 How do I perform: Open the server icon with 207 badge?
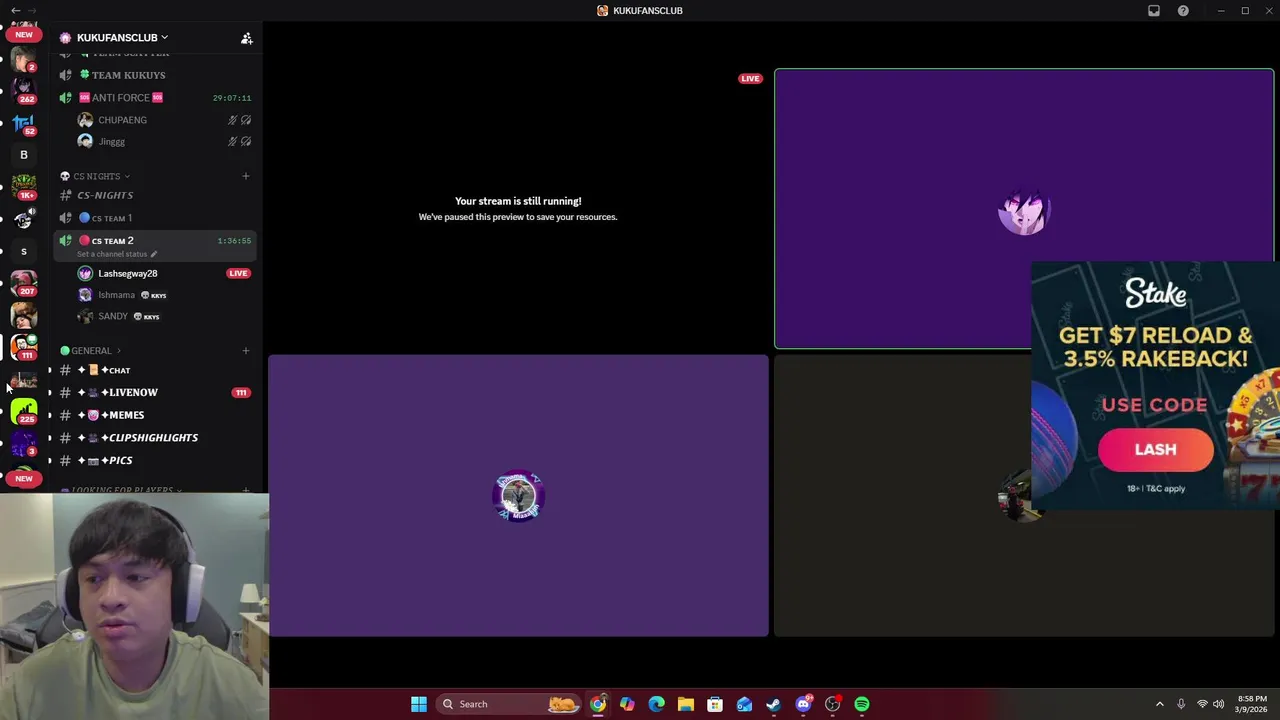click(24, 283)
